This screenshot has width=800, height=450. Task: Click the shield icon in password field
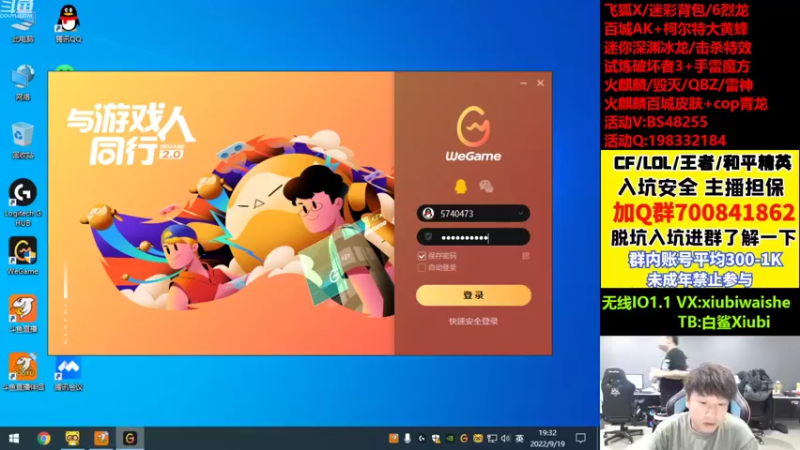(x=429, y=237)
